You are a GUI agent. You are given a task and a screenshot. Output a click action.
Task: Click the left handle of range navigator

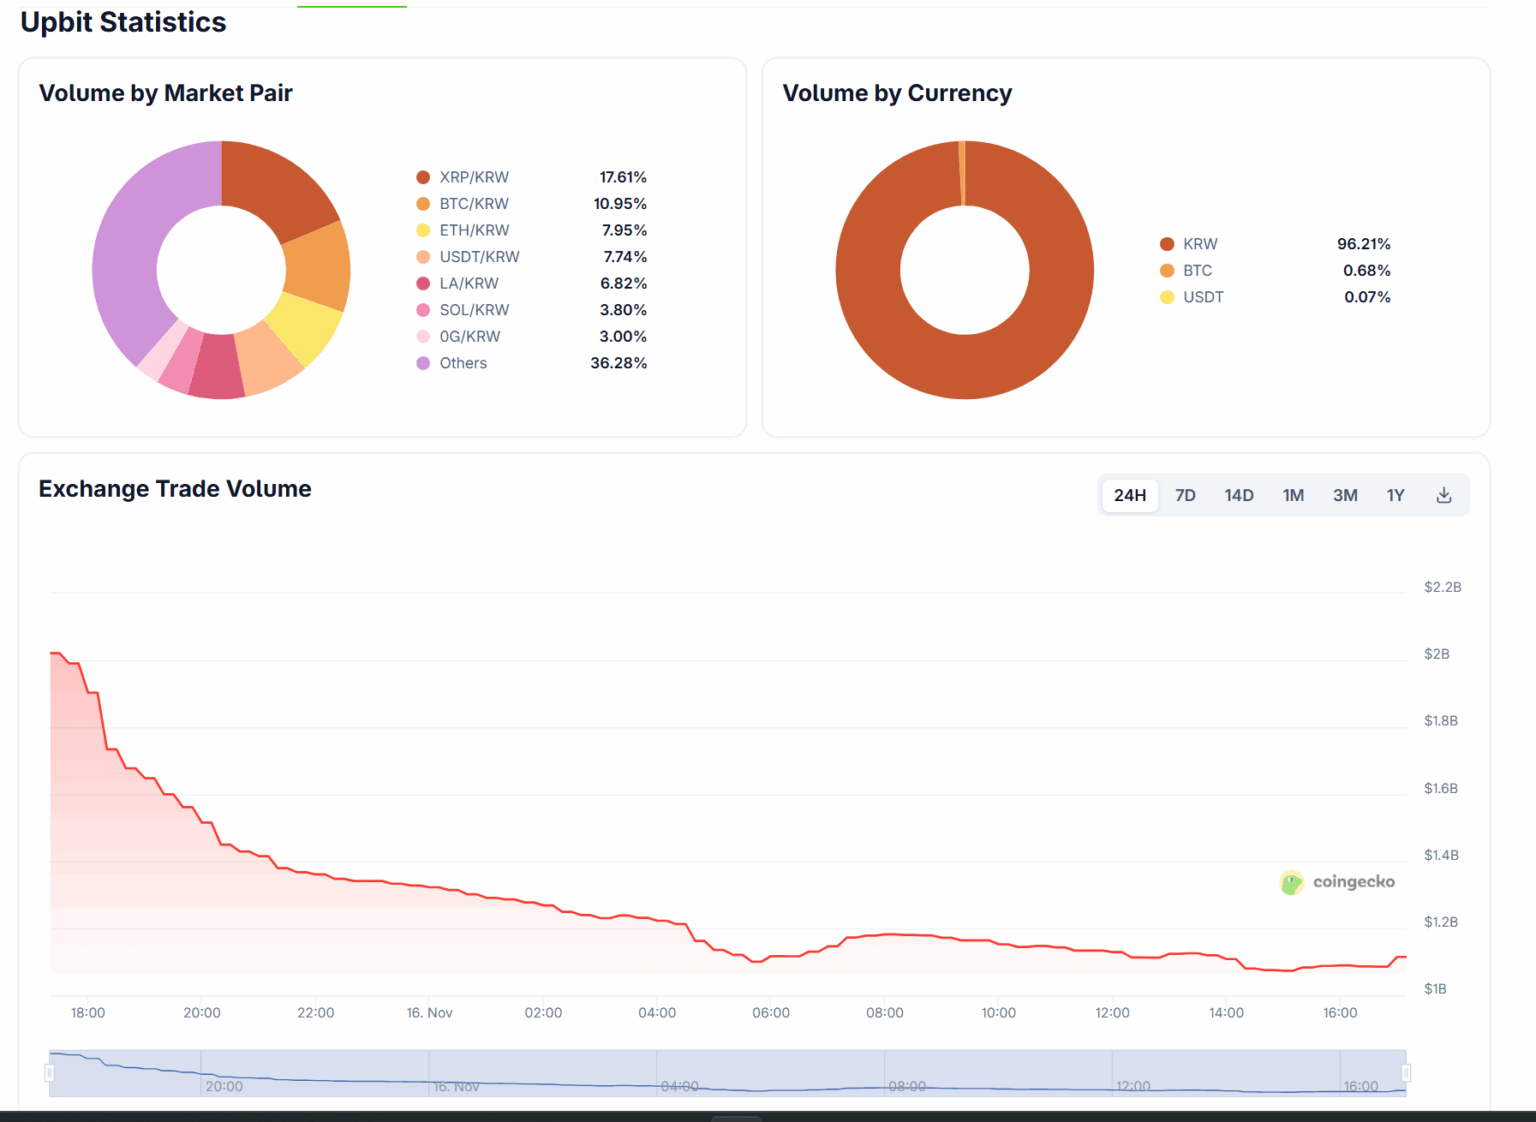click(49, 1073)
